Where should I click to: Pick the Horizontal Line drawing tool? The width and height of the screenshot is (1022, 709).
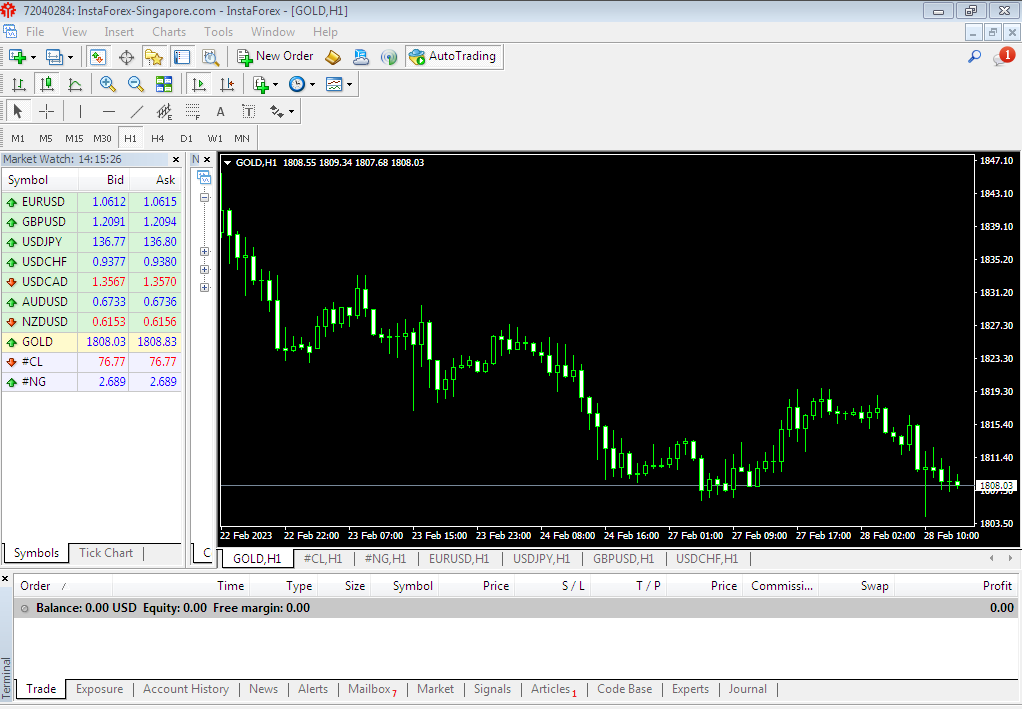[108, 111]
